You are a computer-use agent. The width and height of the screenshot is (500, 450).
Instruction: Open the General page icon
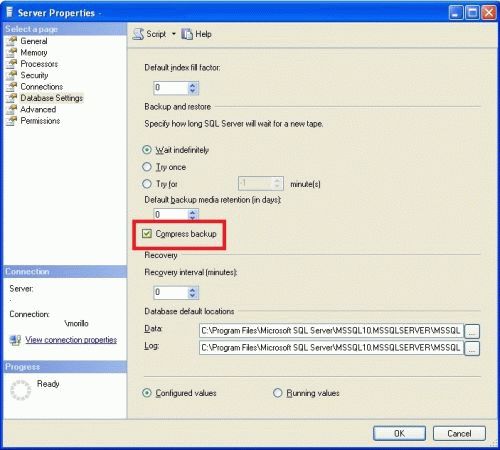point(12,41)
